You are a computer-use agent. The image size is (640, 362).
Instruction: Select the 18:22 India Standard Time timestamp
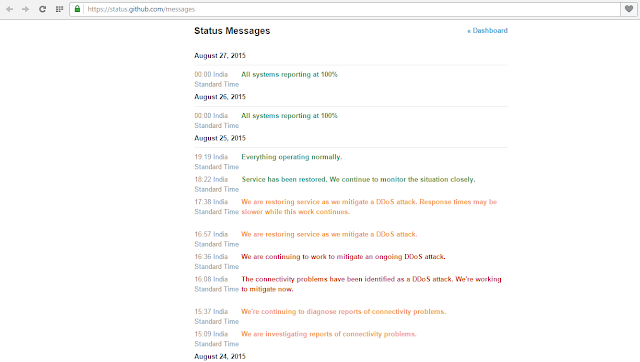click(216, 184)
